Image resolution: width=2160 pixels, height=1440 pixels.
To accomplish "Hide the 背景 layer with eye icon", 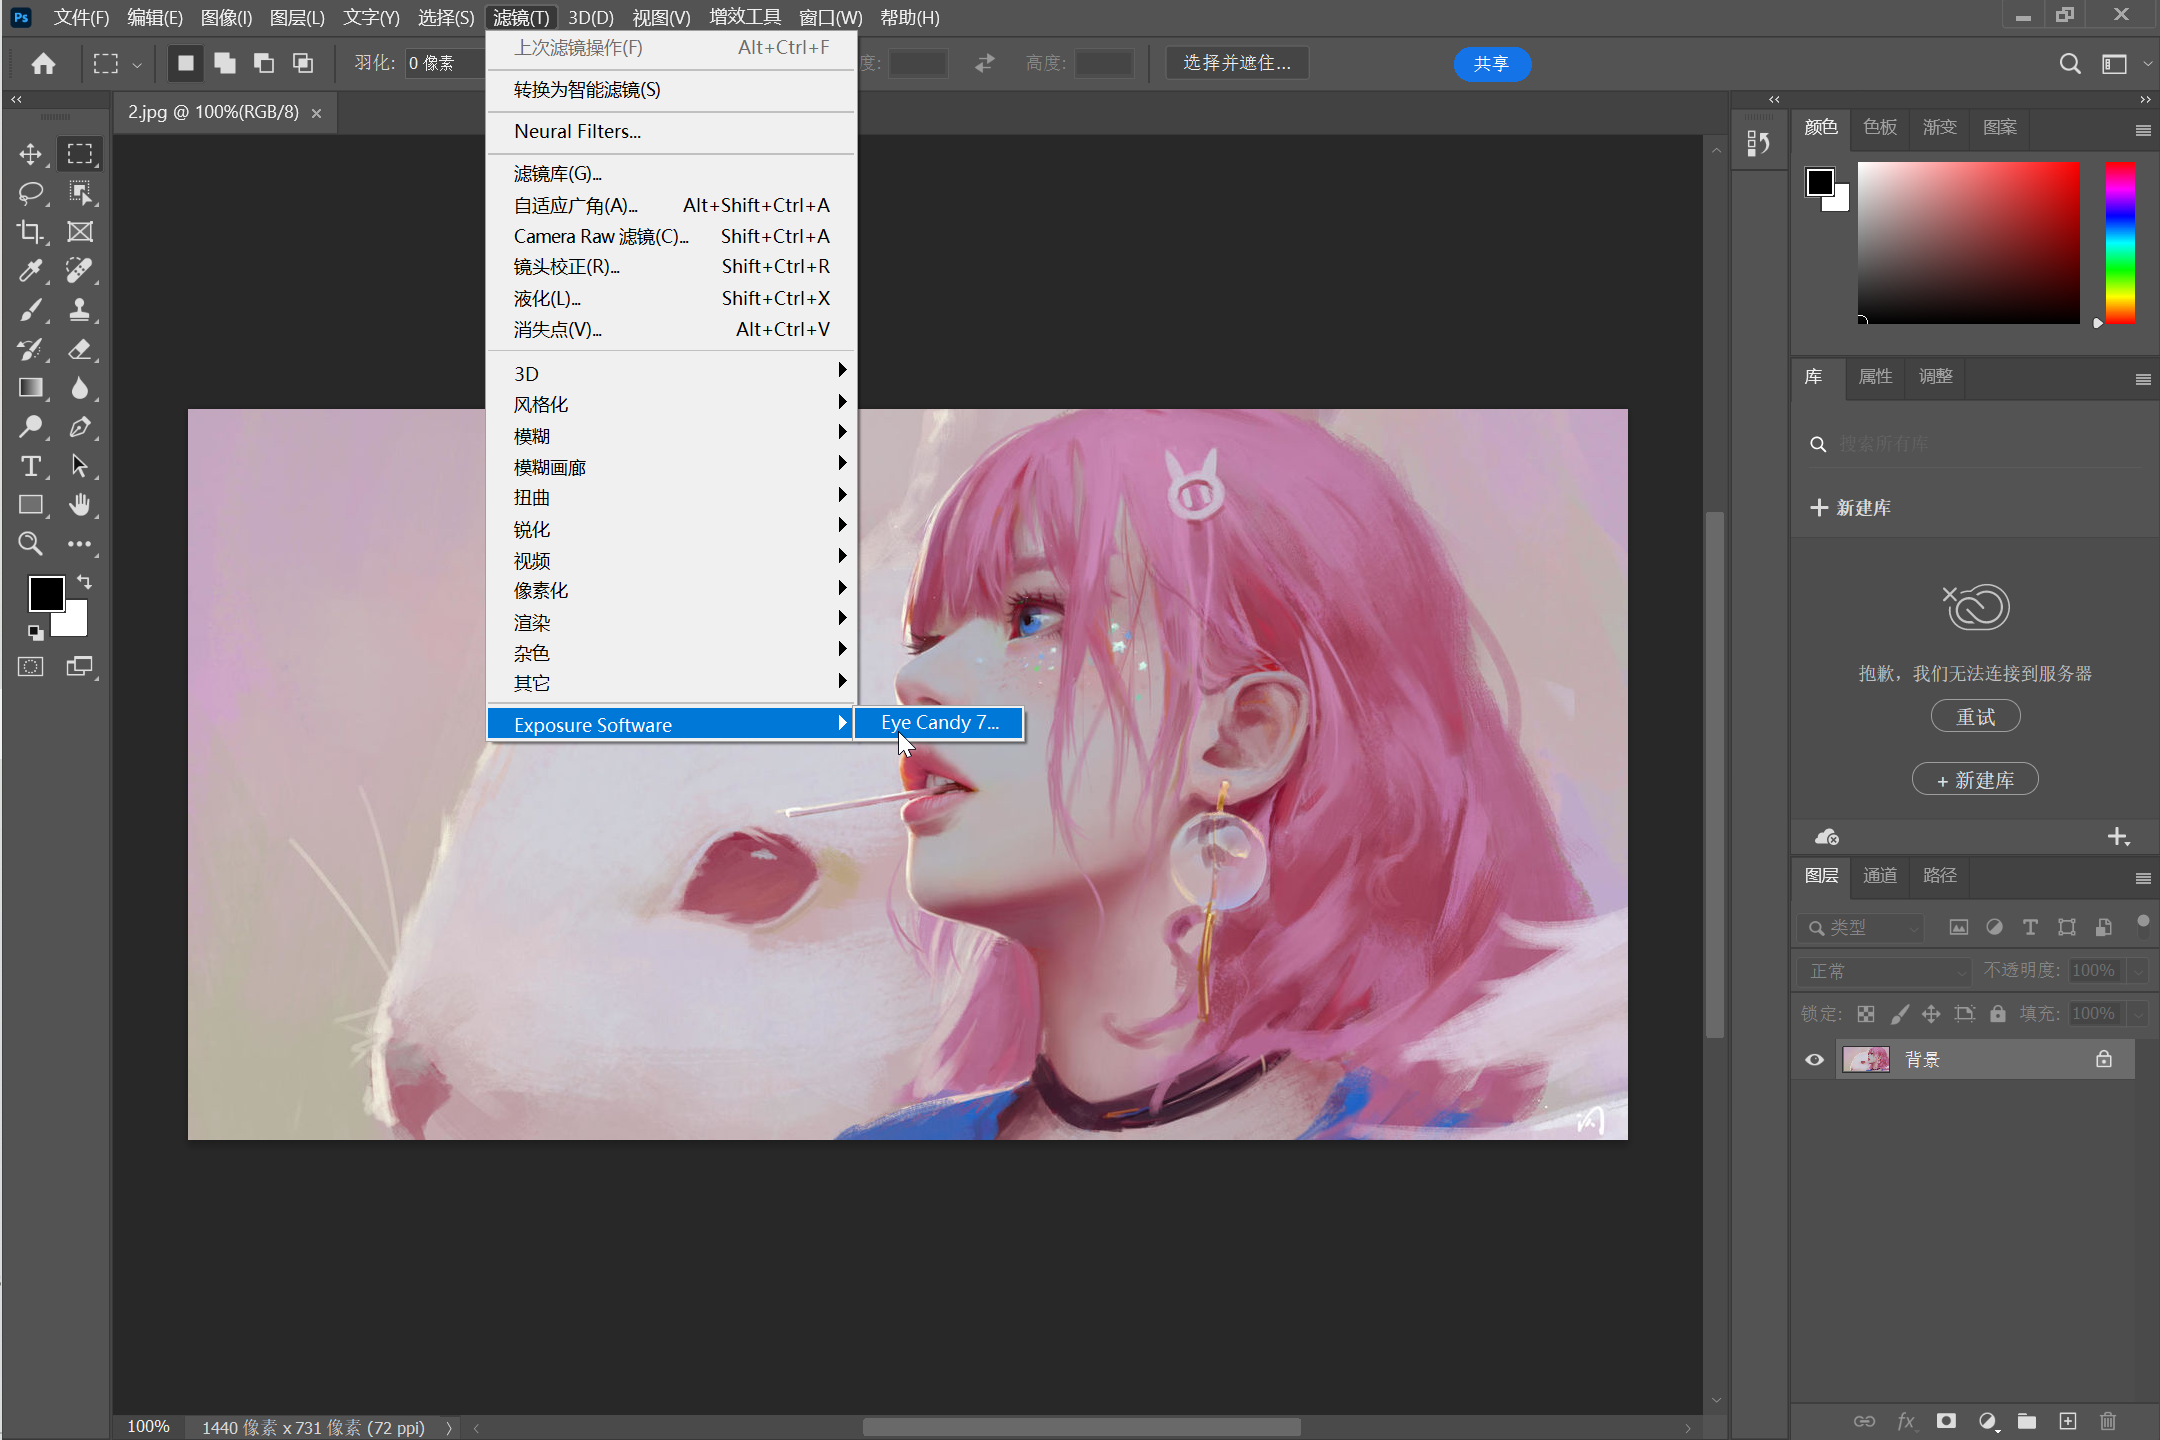I will point(1814,1060).
